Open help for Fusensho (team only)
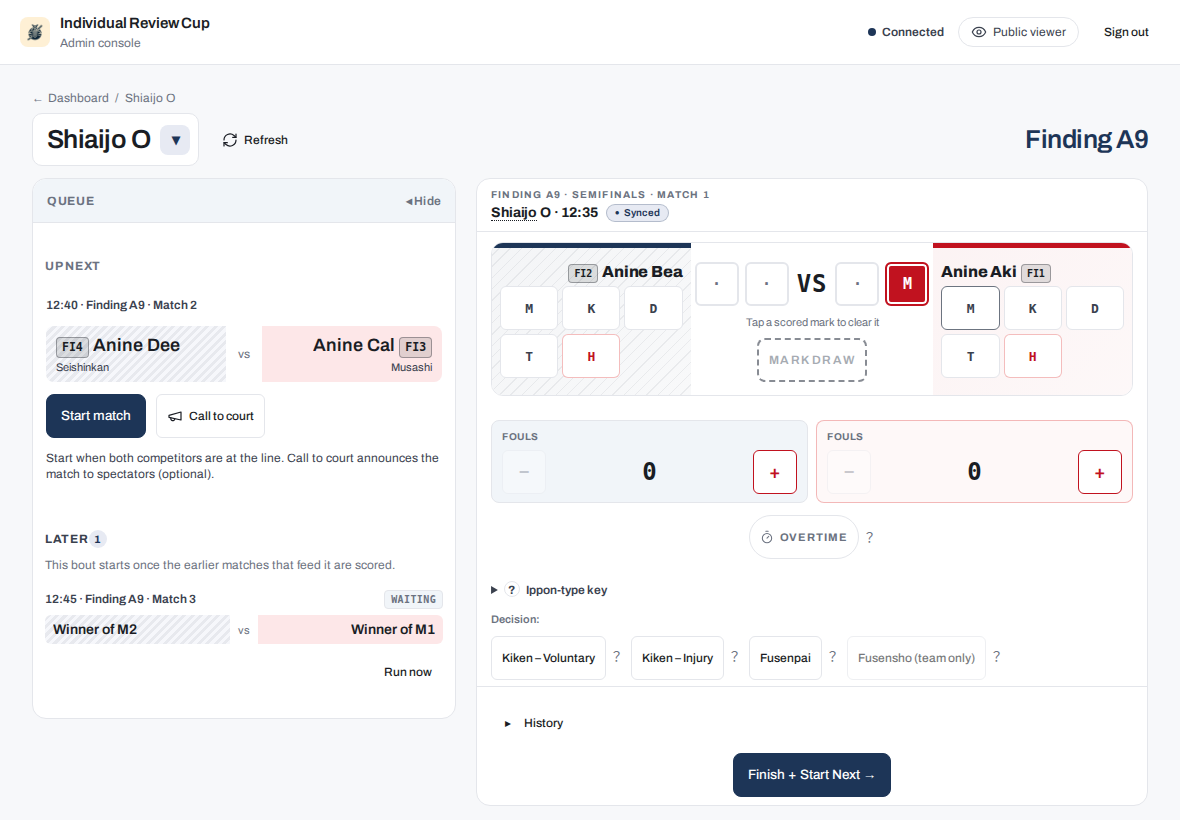The width and height of the screenshot is (1180, 820). point(996,657)
